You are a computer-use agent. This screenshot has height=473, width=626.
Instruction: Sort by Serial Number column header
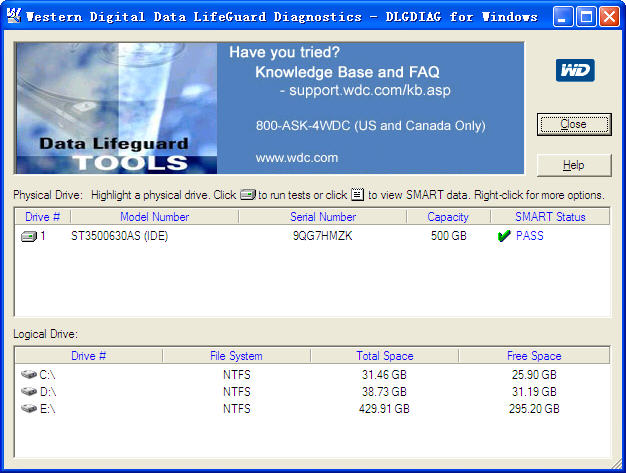tap(323, 217)
